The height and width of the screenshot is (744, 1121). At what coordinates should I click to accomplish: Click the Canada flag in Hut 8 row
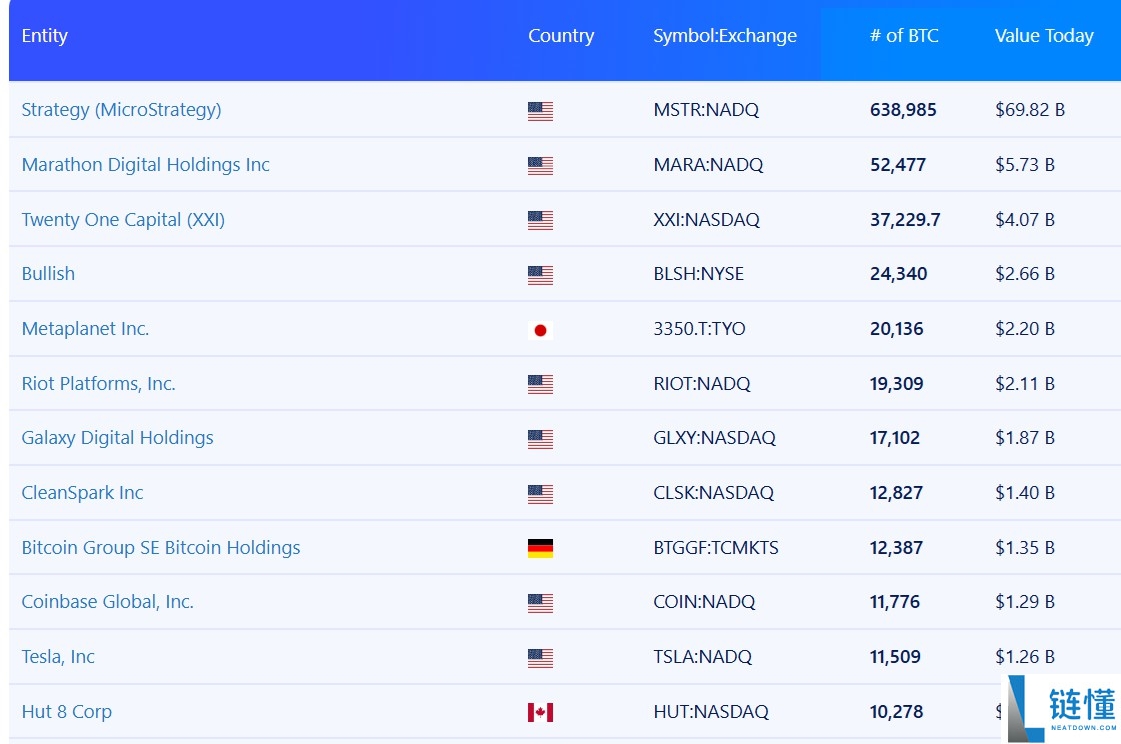(x=540, y=713)
